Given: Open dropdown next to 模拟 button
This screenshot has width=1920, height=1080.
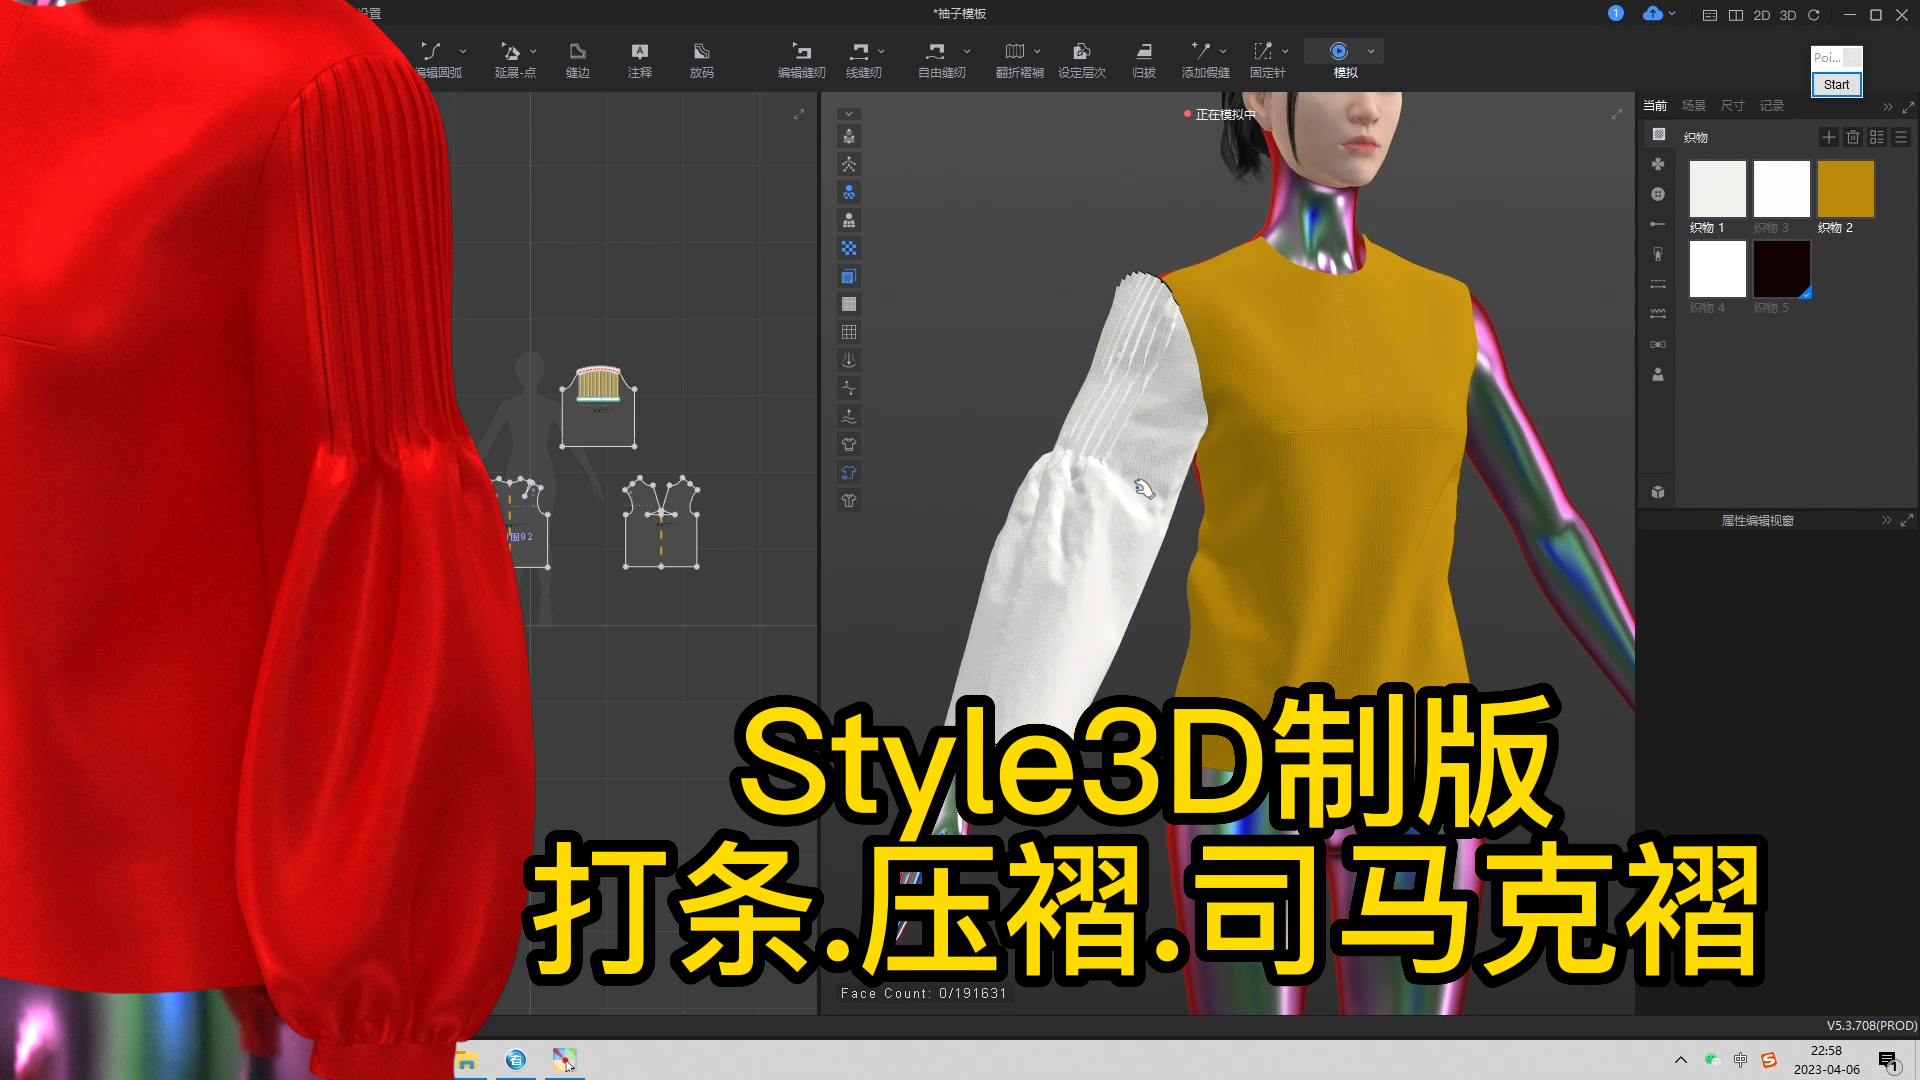Looking at the screenshot, I should coord(1371,51).
